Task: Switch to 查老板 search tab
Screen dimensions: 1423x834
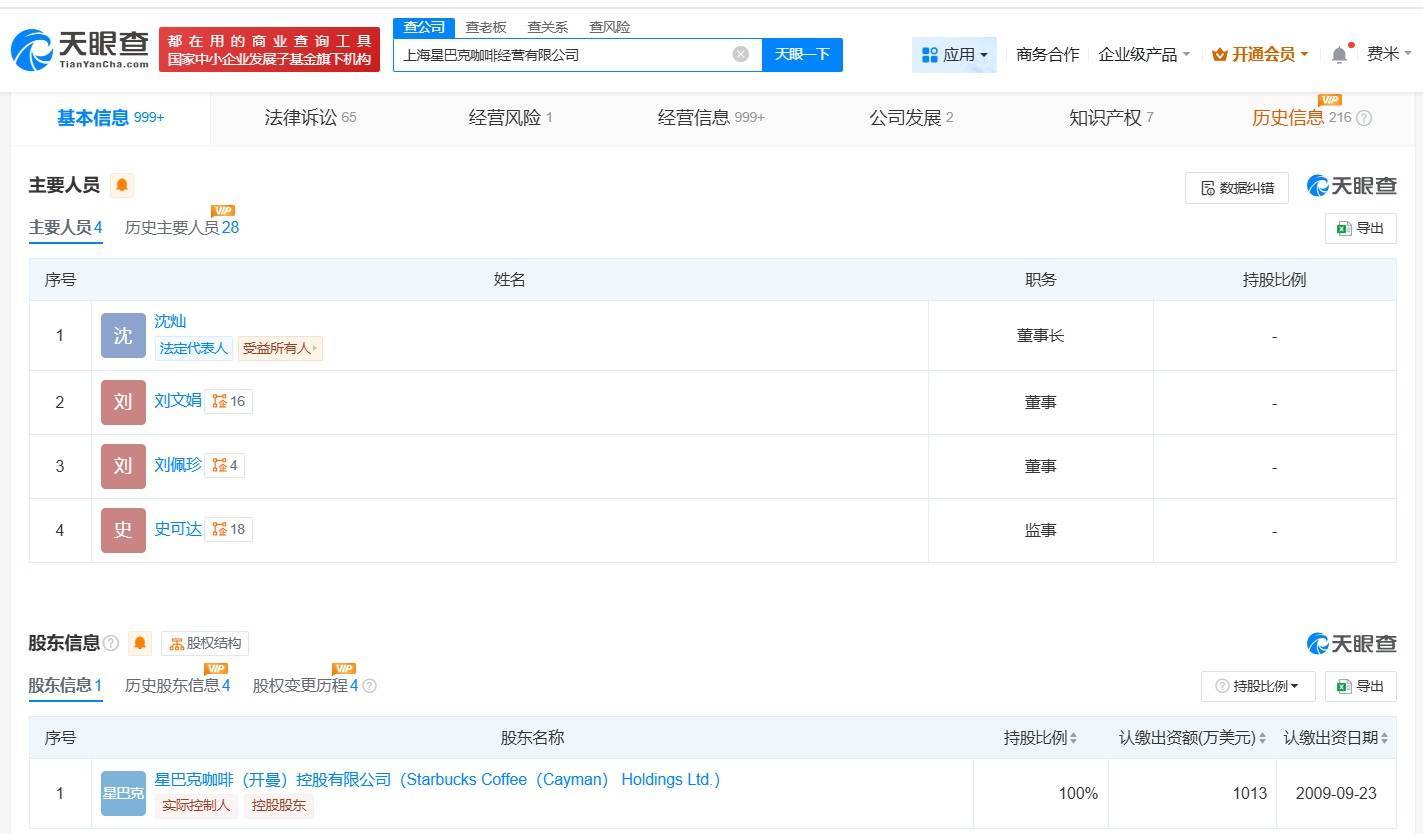Action: (486, 27)
